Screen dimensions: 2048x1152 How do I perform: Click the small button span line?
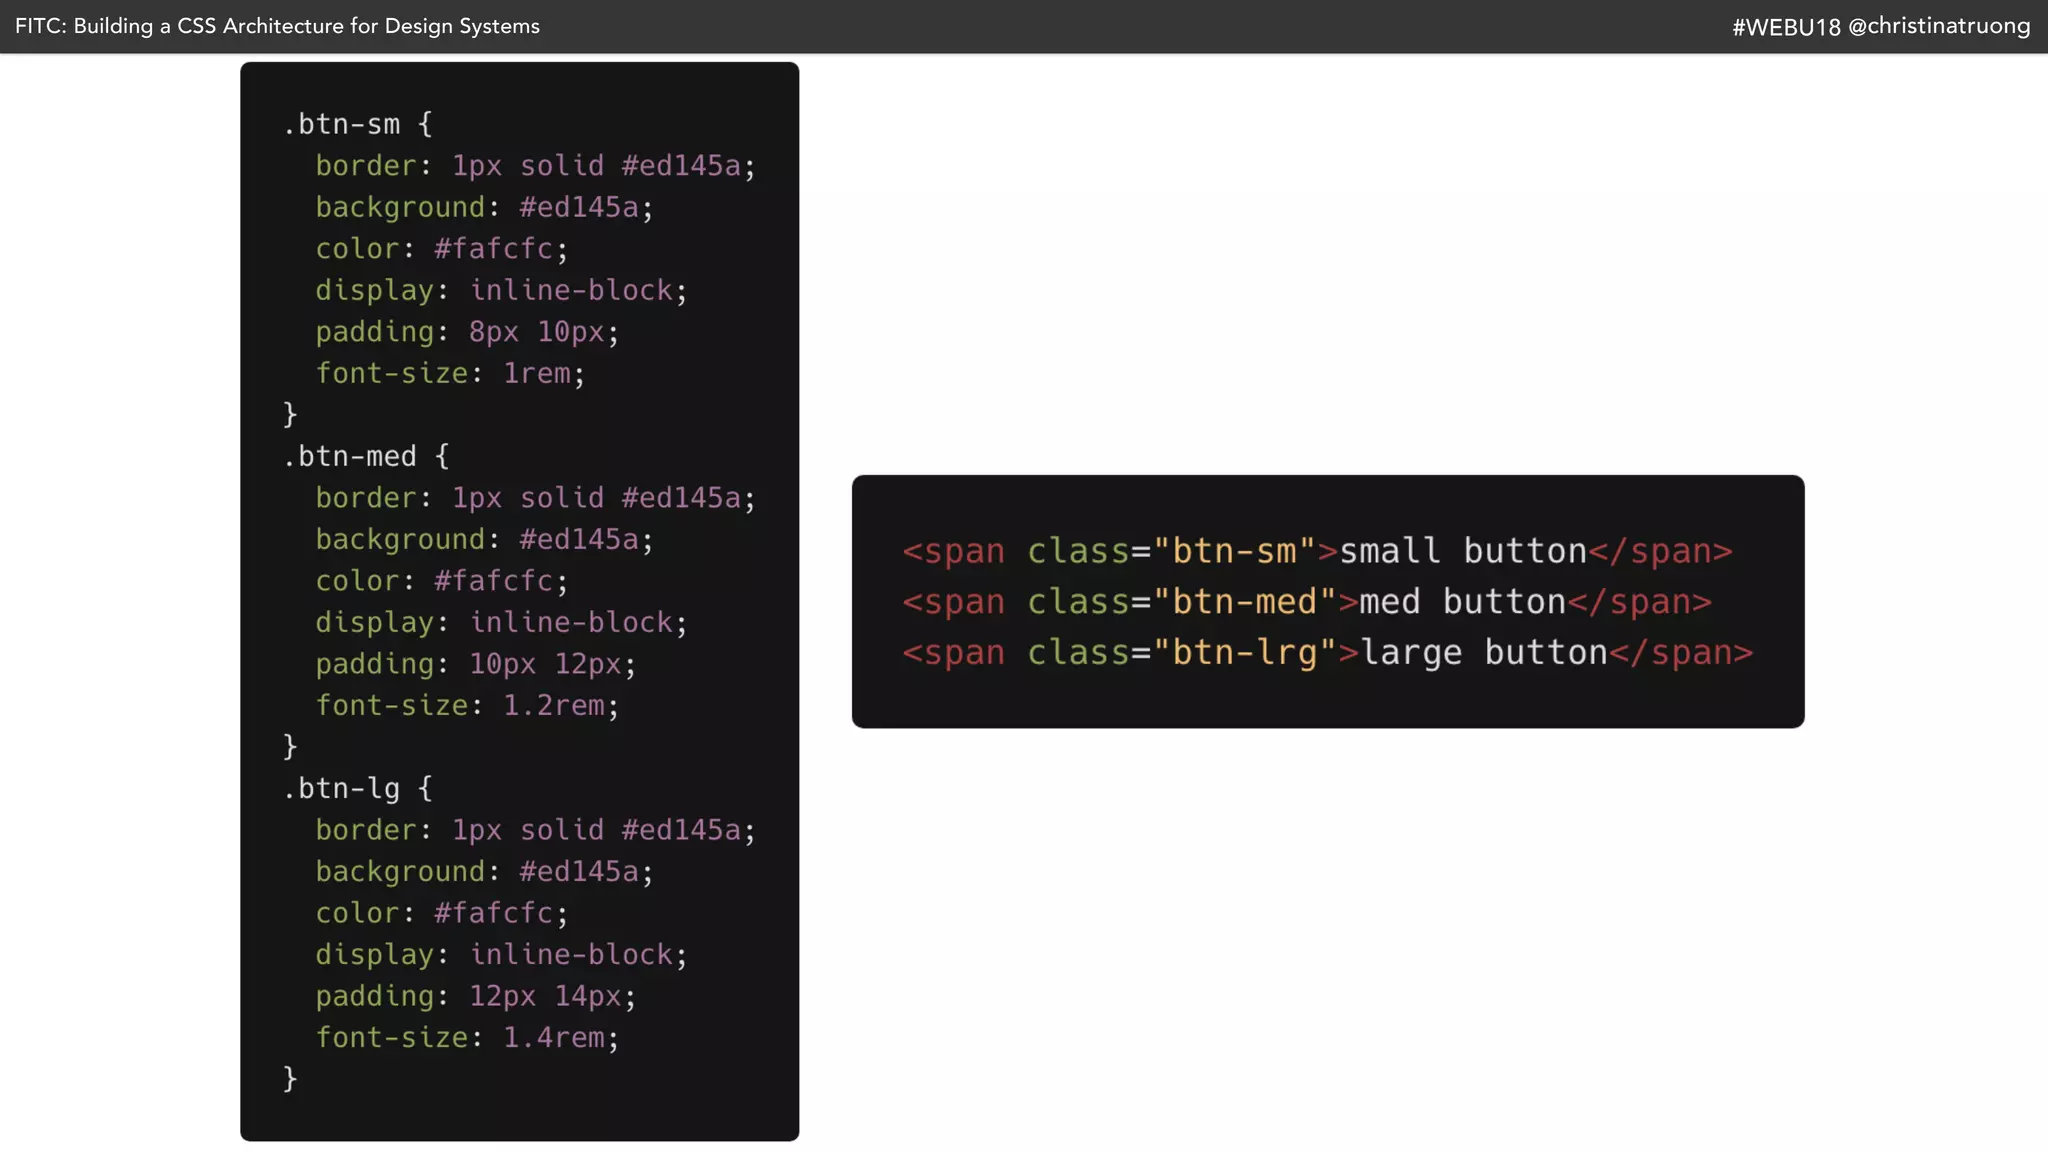[1317, 551]
